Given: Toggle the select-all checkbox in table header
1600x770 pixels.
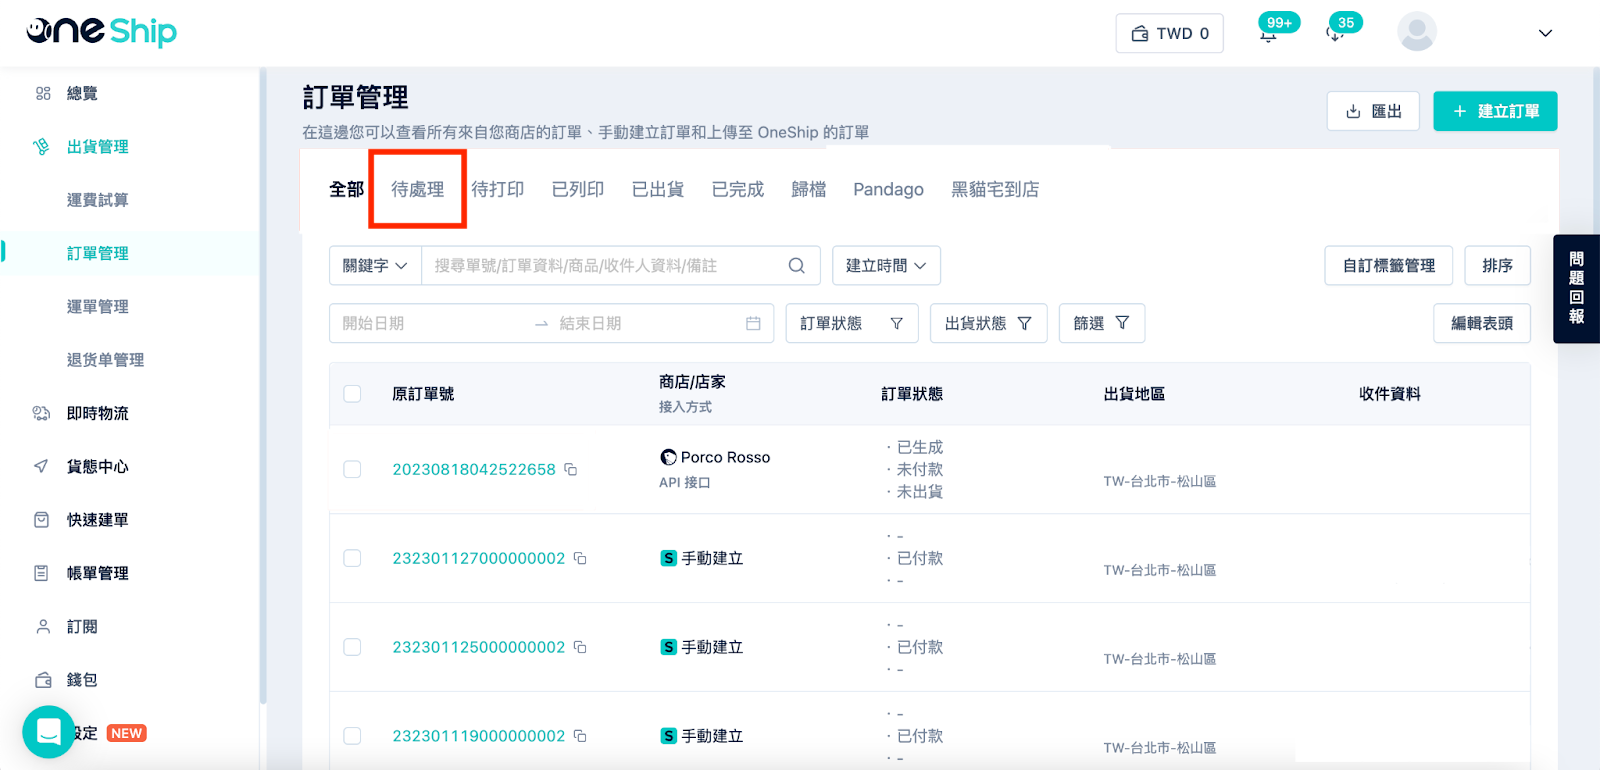Looking at the screenshot, I should point(352,394).
